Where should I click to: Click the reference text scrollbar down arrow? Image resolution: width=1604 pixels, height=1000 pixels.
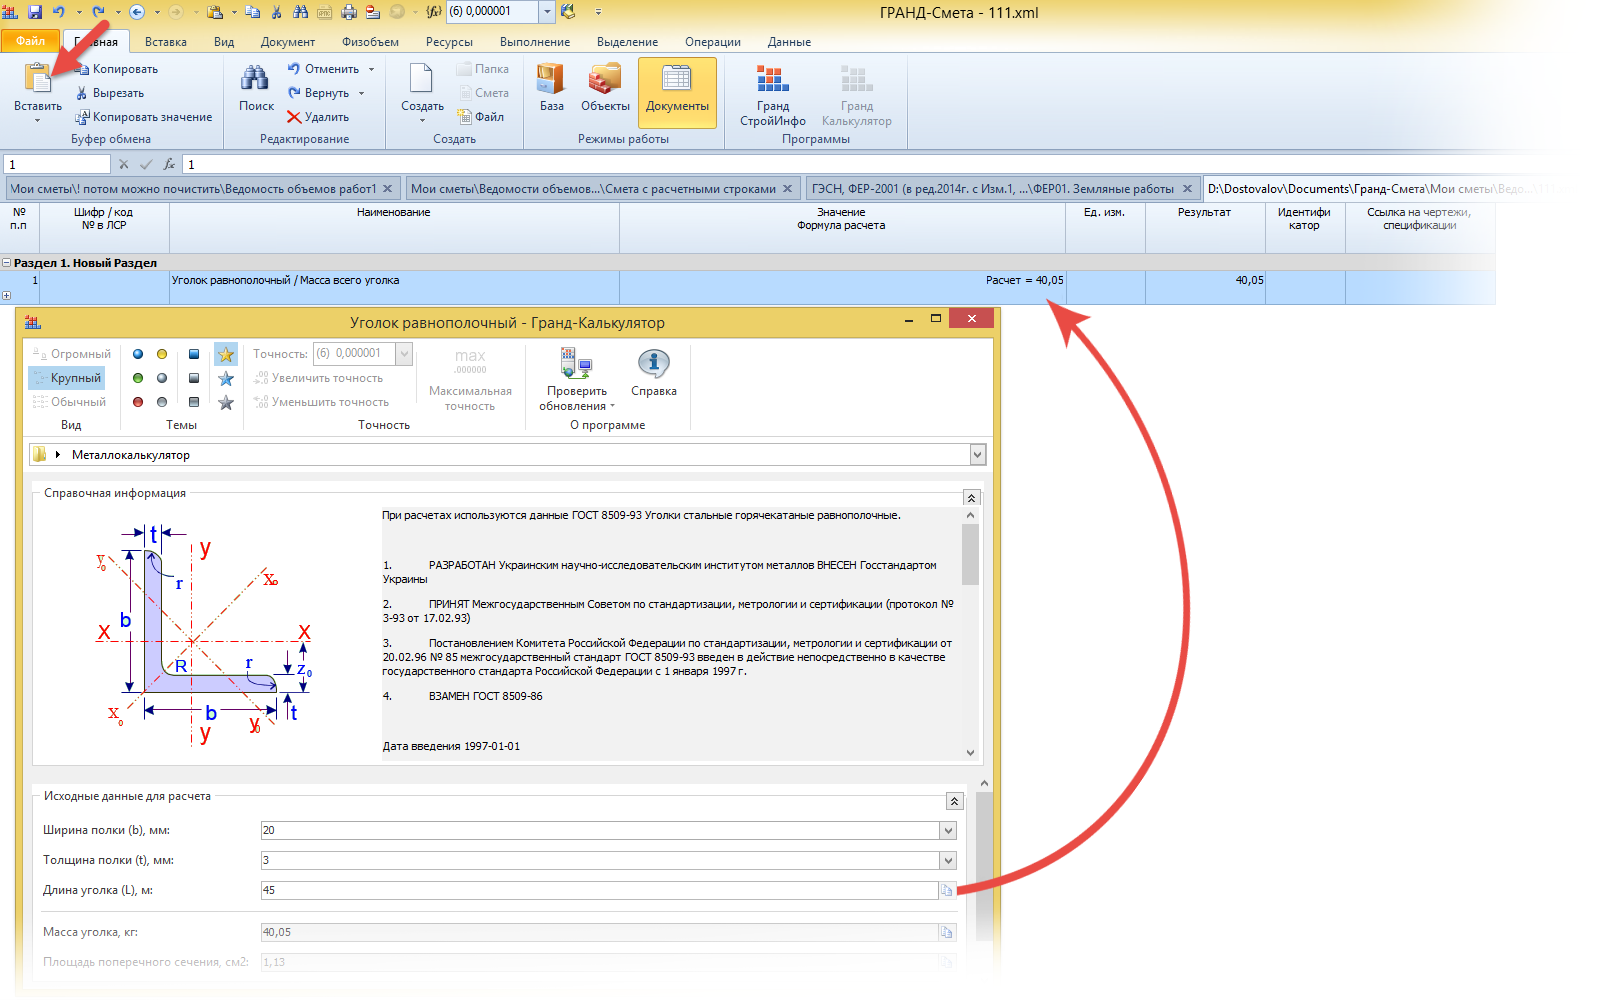[x=970, y=753]
